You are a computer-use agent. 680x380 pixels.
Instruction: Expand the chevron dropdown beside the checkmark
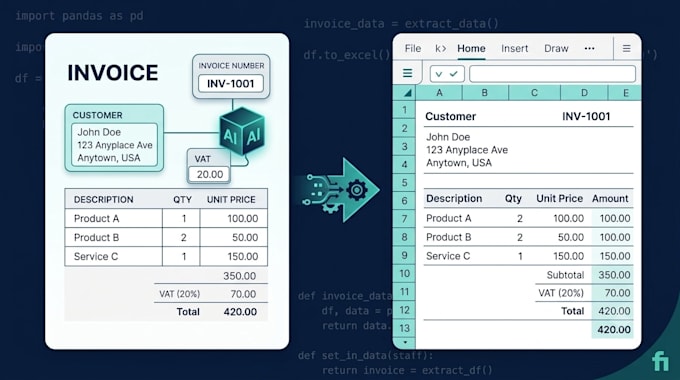point(439,74)
